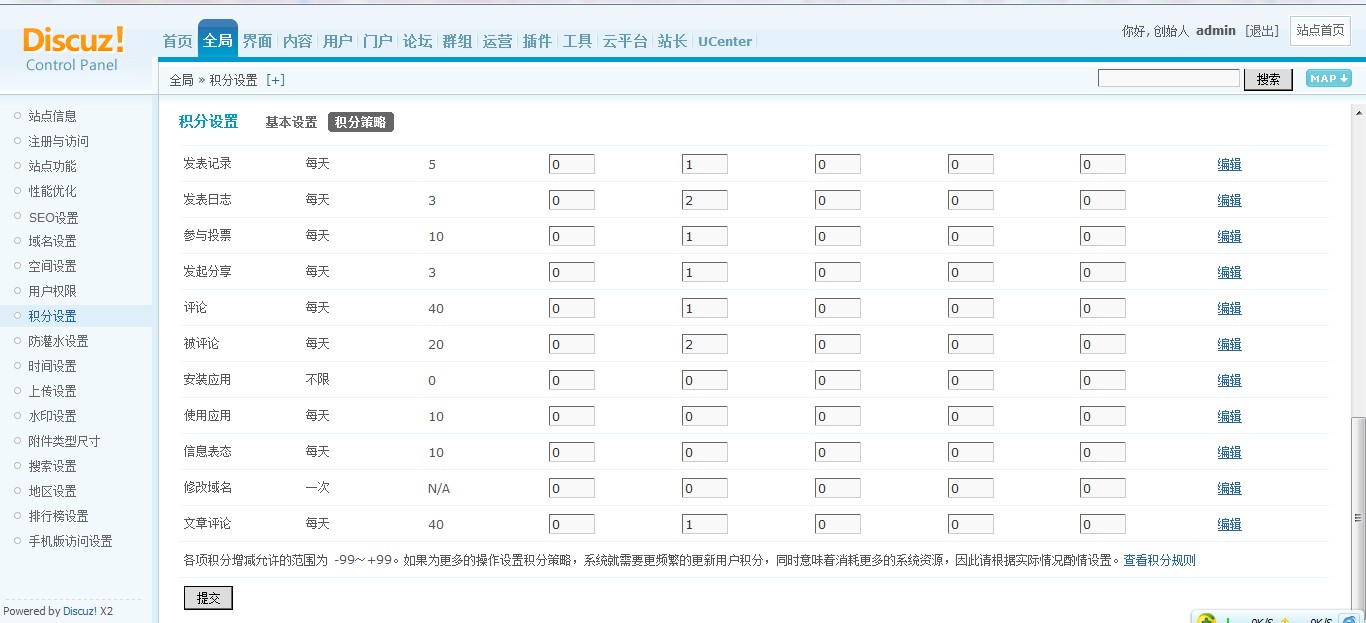
Task: Open 附件类型尺寸 in the sidebar
Action: click(x=64, y=441)
